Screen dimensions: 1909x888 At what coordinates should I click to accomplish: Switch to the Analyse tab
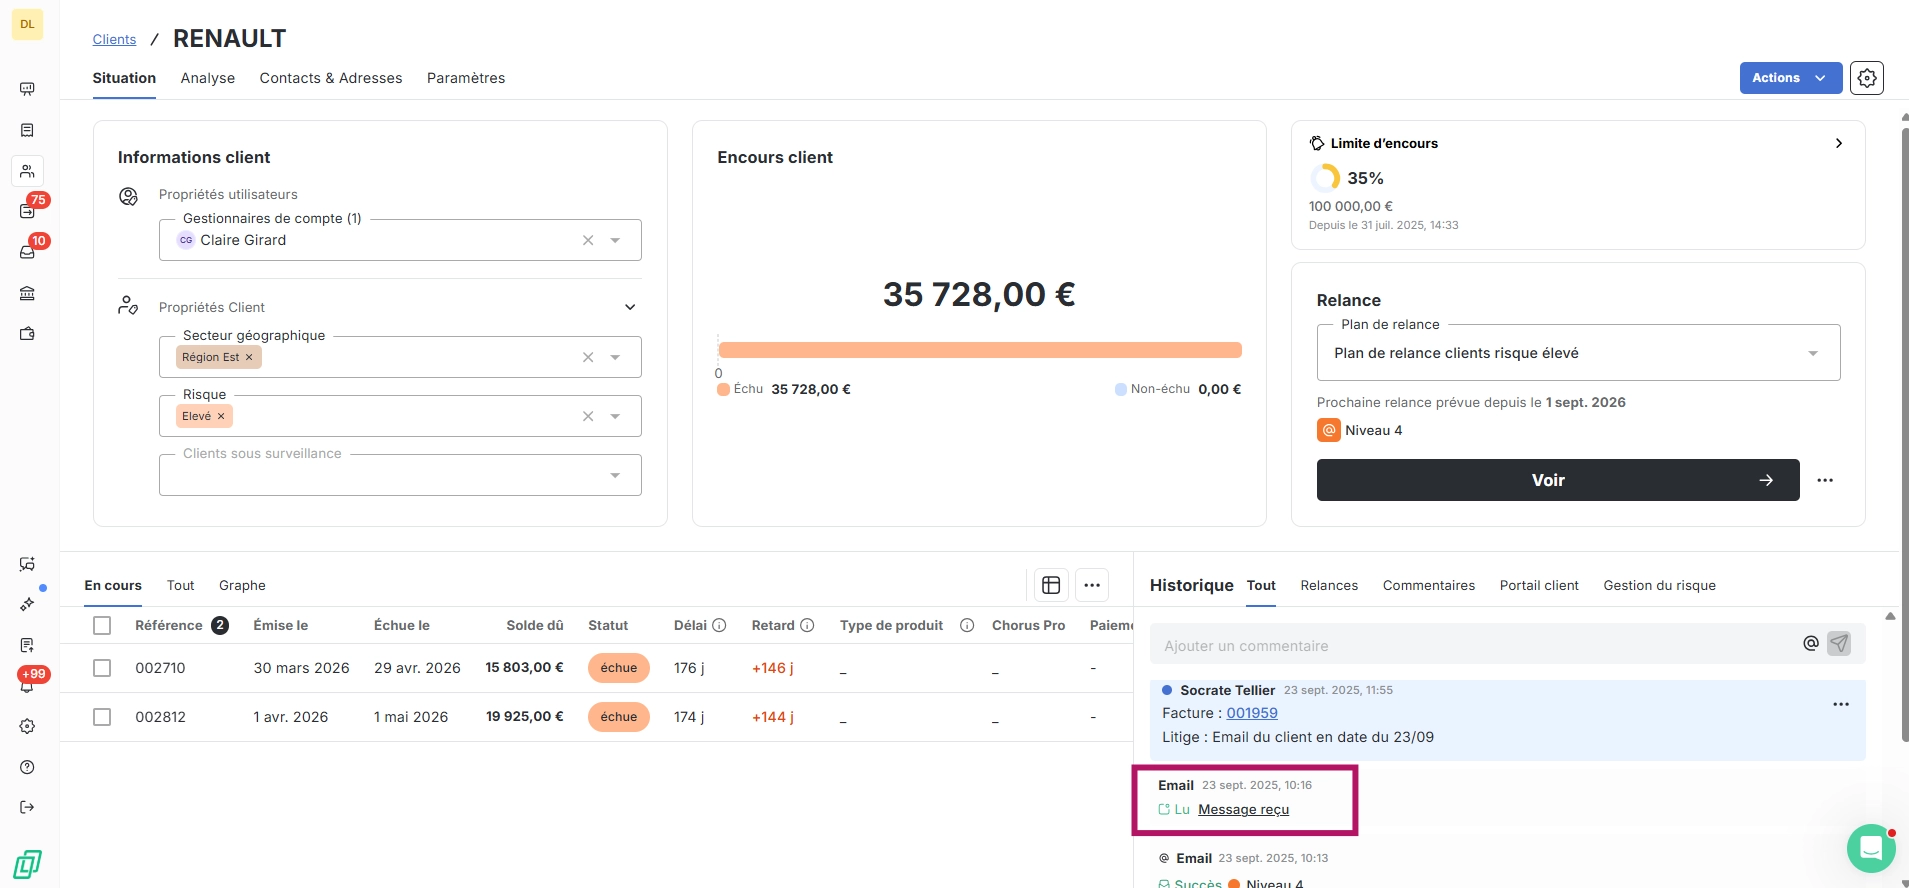tap(208, 78)
